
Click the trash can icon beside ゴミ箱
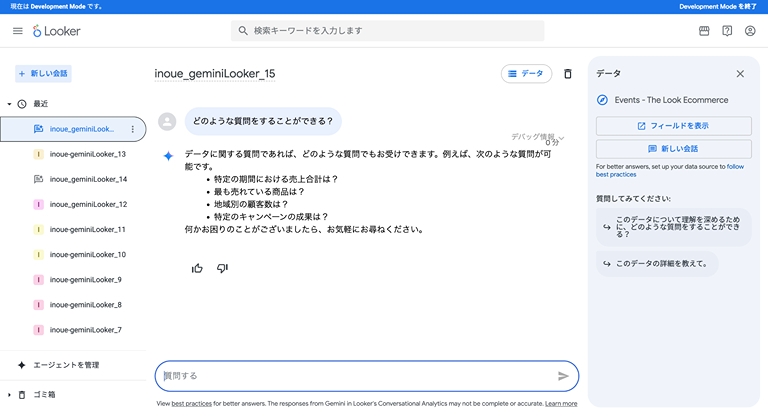22,394
